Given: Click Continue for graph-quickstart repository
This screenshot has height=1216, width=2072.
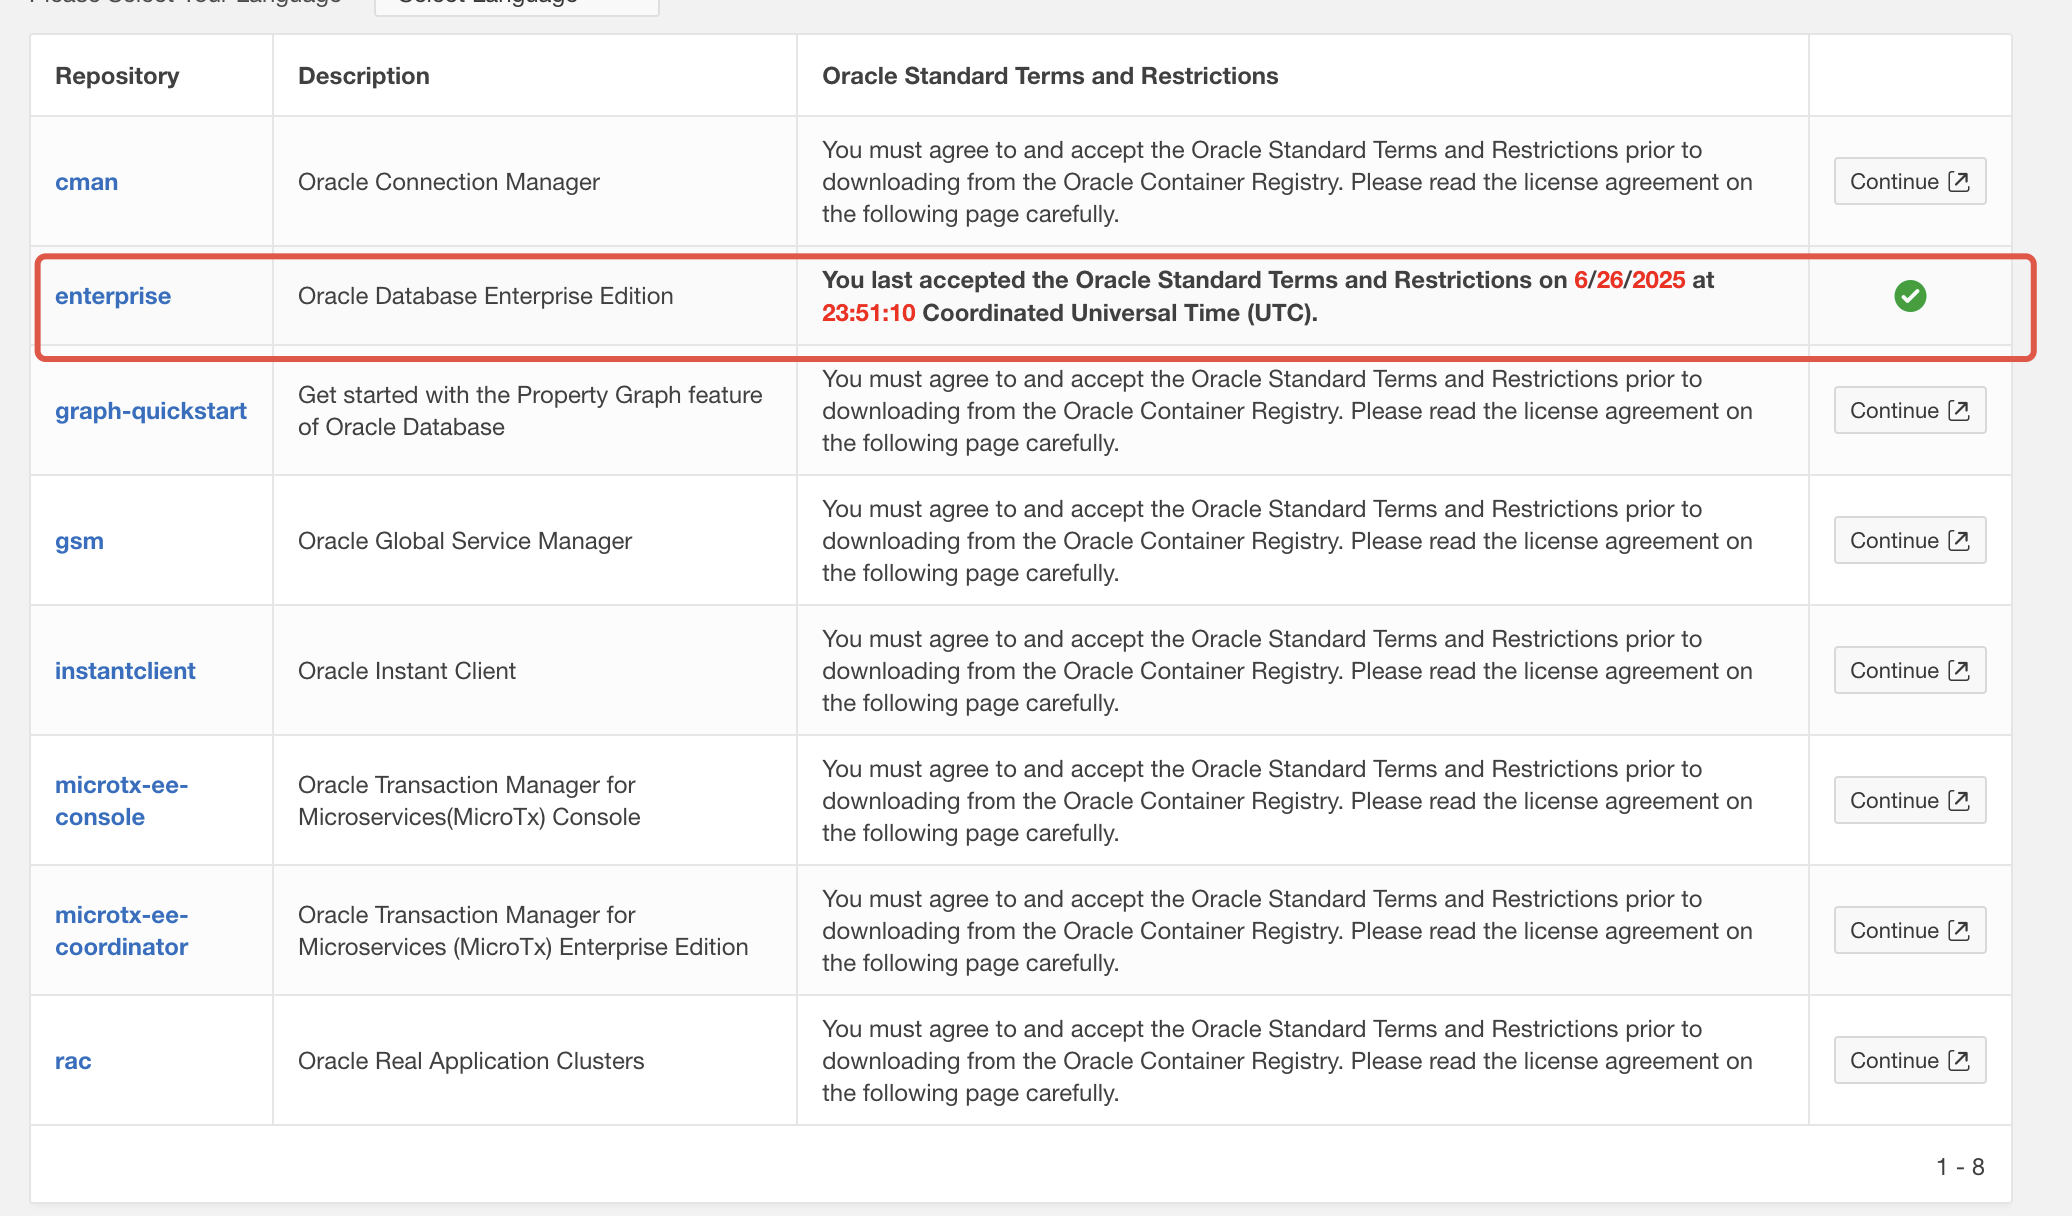Looking at the screenshot, I should [x=1909, y=411].
